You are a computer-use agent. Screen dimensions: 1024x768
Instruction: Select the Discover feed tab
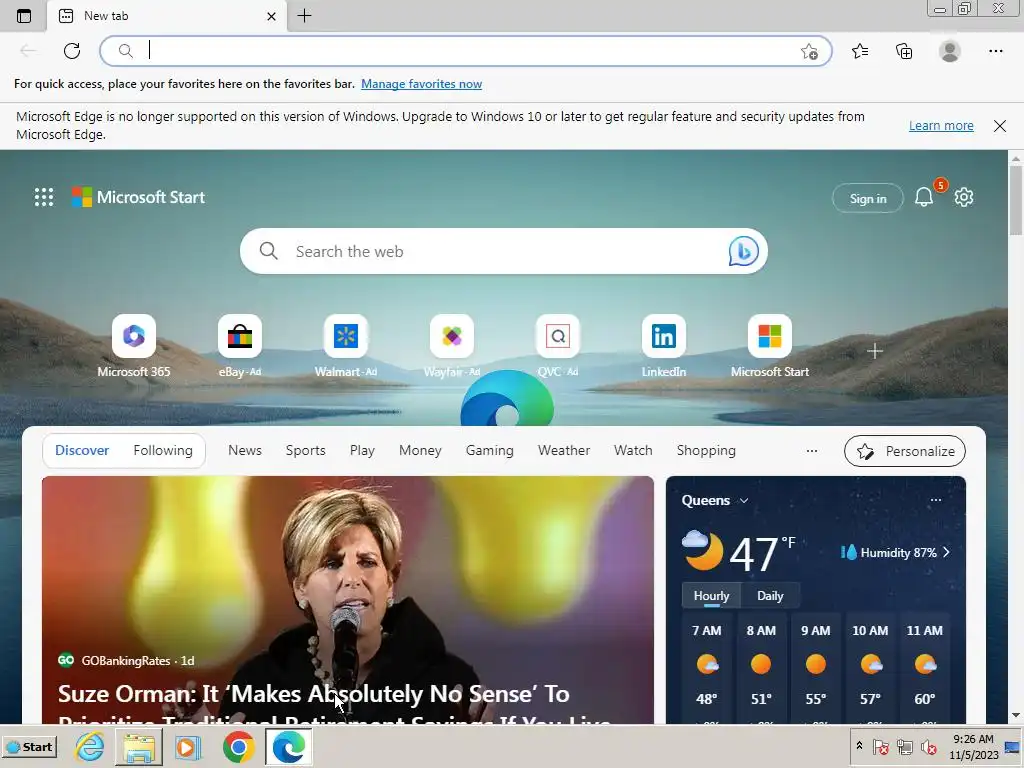[82, 451]
